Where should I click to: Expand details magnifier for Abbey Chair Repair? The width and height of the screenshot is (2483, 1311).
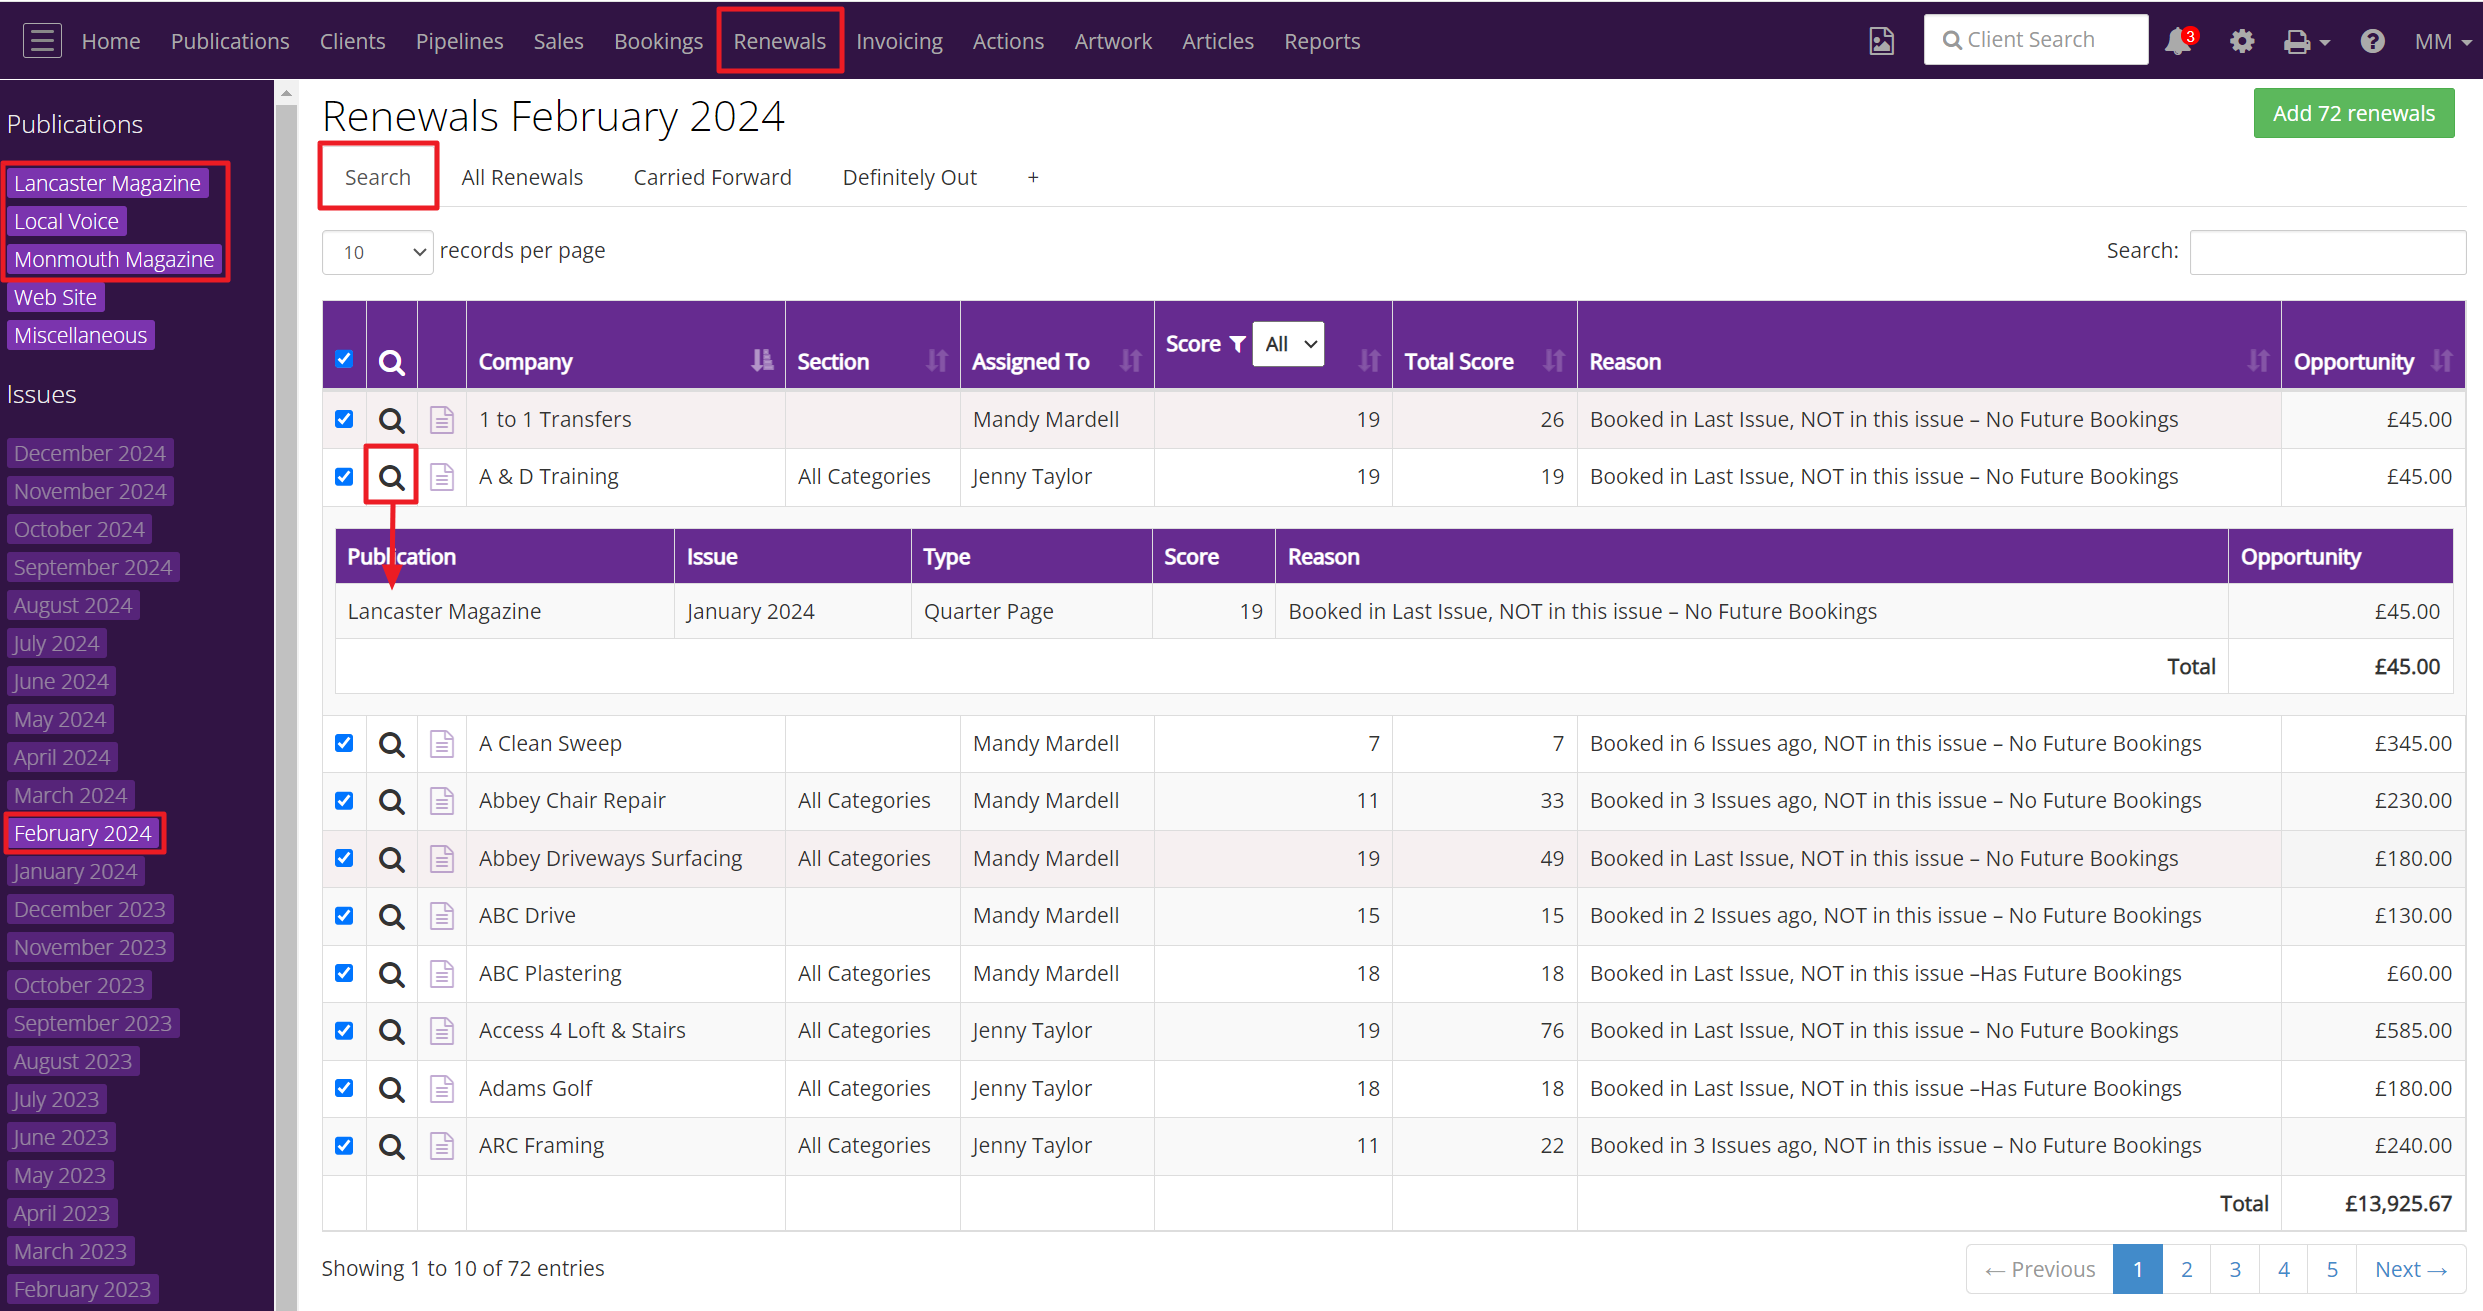coord(392,801)
